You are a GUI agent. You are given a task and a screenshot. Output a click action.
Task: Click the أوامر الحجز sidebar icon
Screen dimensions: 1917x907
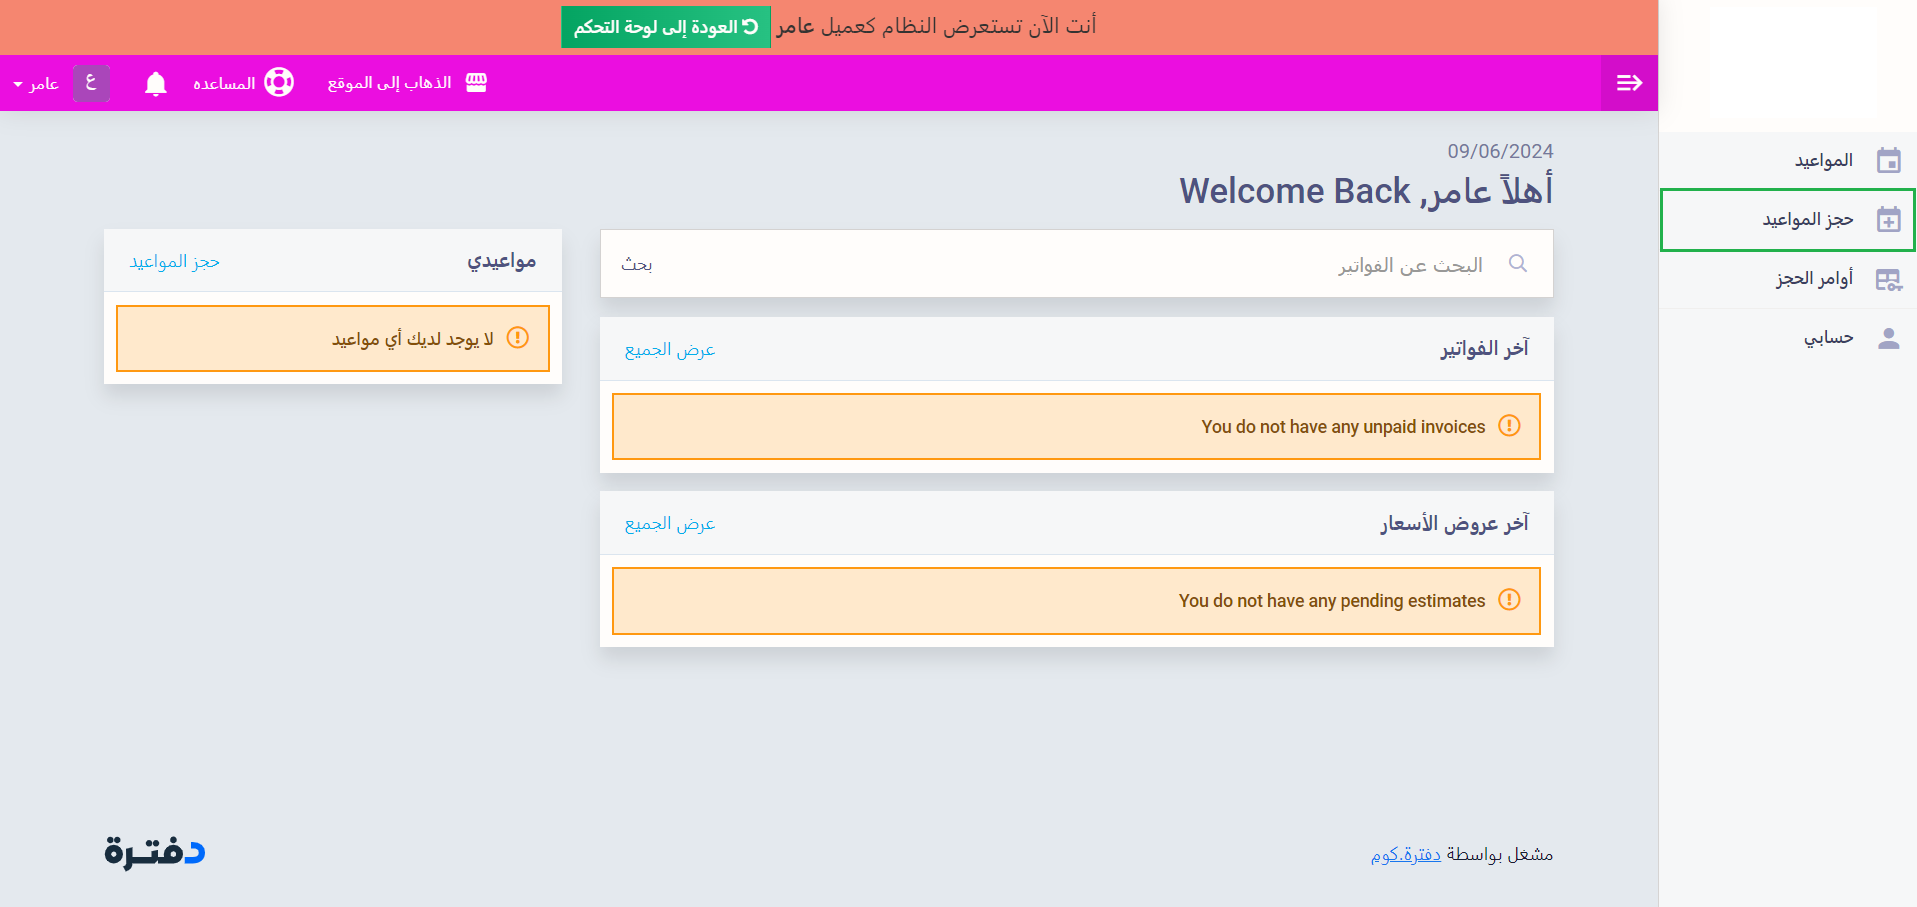pyautogui.click(x=1888, y=280)
